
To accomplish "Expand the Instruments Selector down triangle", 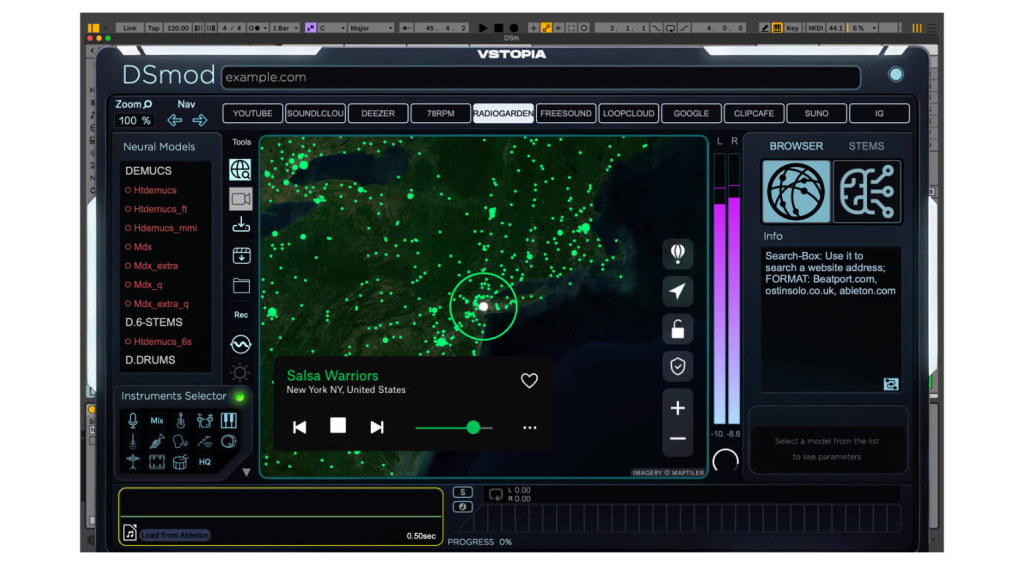I will (x=246, y=472).
